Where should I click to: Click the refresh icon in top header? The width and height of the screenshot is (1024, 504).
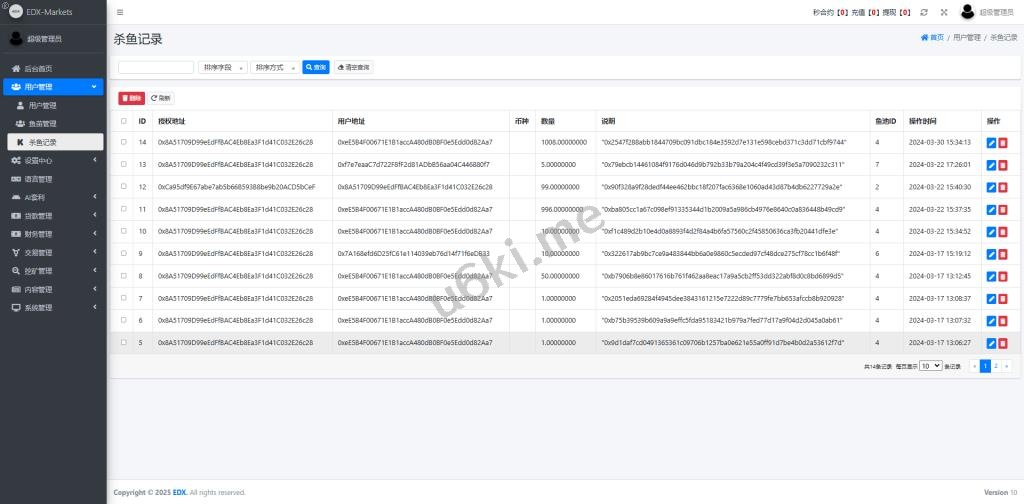(x=924, y=12)
